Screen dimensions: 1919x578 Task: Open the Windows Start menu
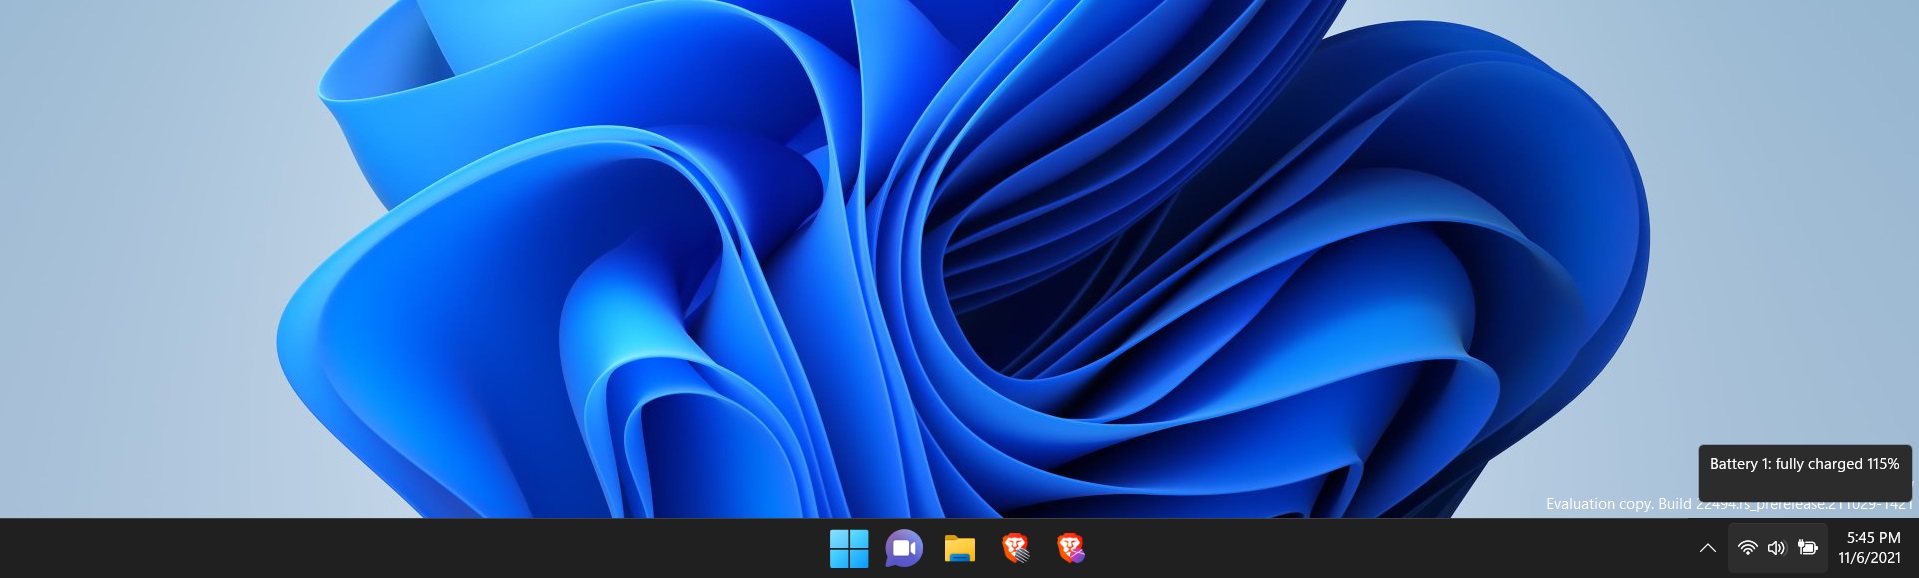click(x=849, y=548)
